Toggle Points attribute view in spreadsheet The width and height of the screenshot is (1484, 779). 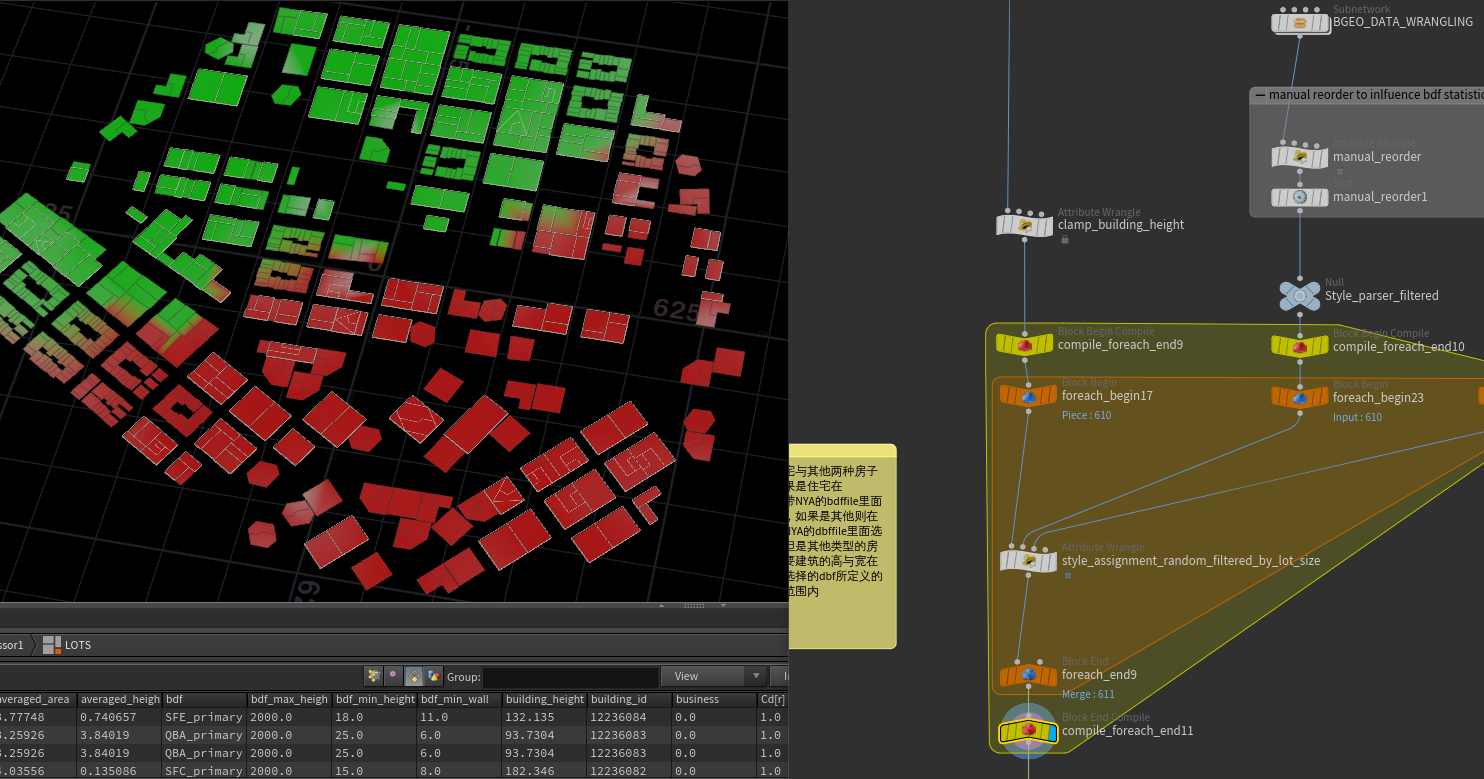373,676
